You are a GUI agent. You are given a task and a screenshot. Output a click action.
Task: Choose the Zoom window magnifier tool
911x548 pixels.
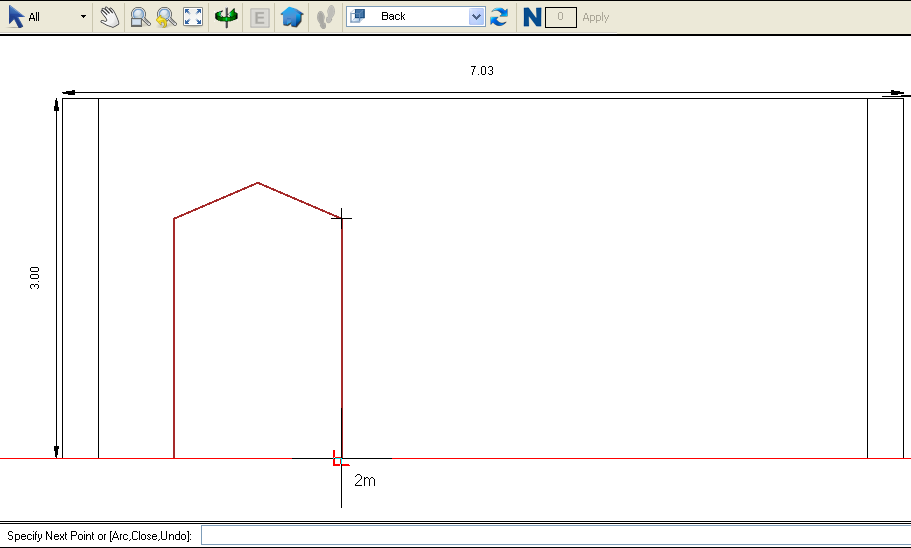point(139,17)
